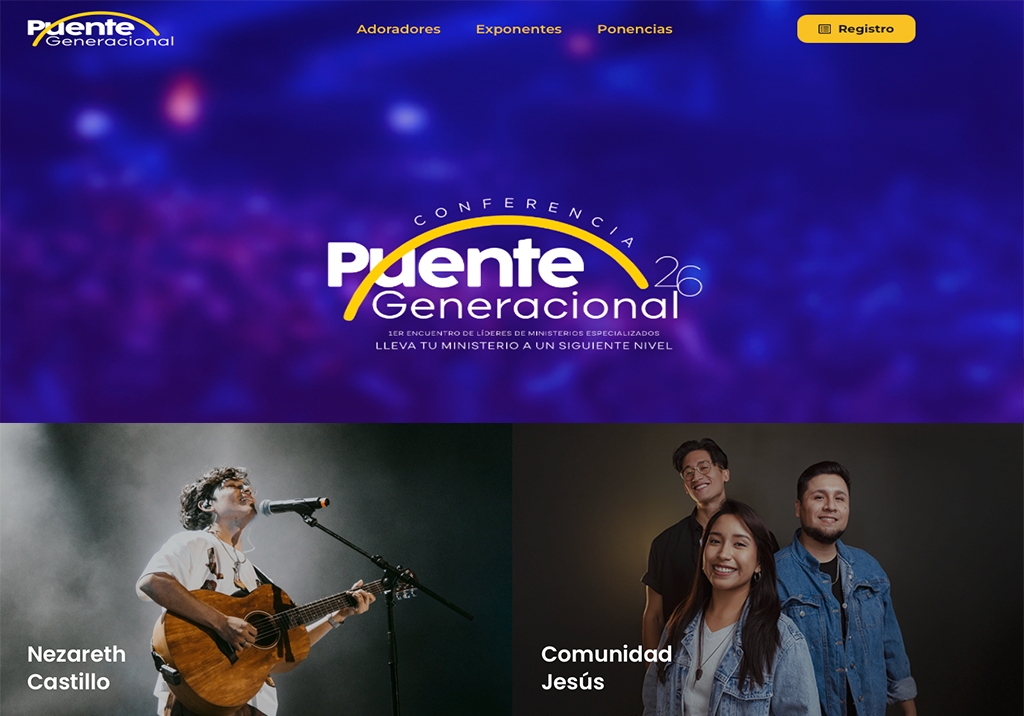Click the microphone in the singer's photo
1024x716 pixels.
pos(294,505)
